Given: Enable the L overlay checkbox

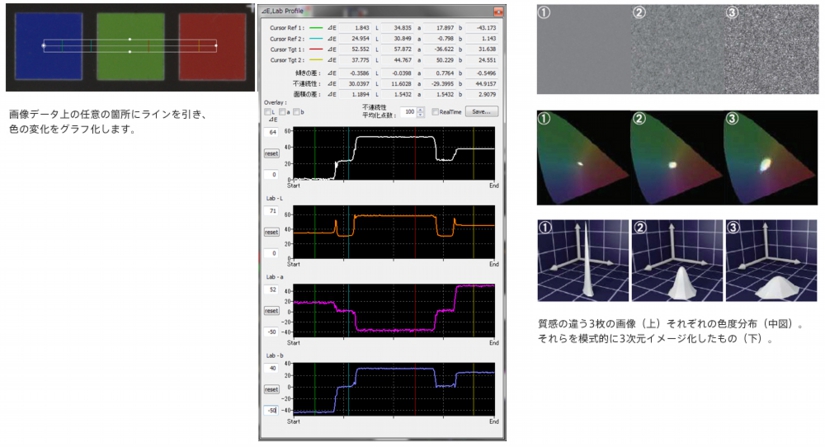Looking at the screenshot, I should pos(268,112).
